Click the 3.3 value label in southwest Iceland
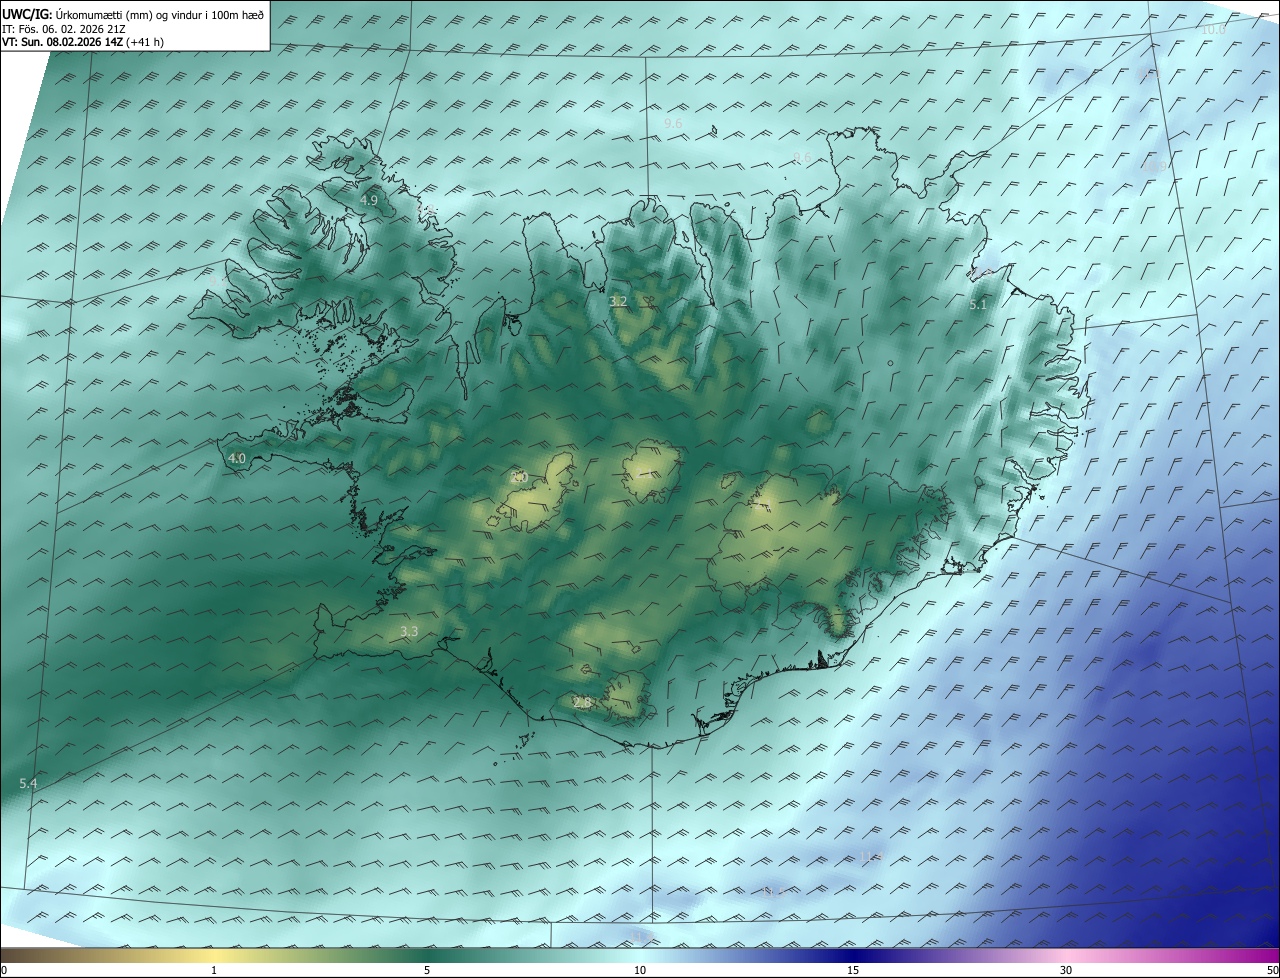This screenshot has height=978, width=1280. point(409,631)
